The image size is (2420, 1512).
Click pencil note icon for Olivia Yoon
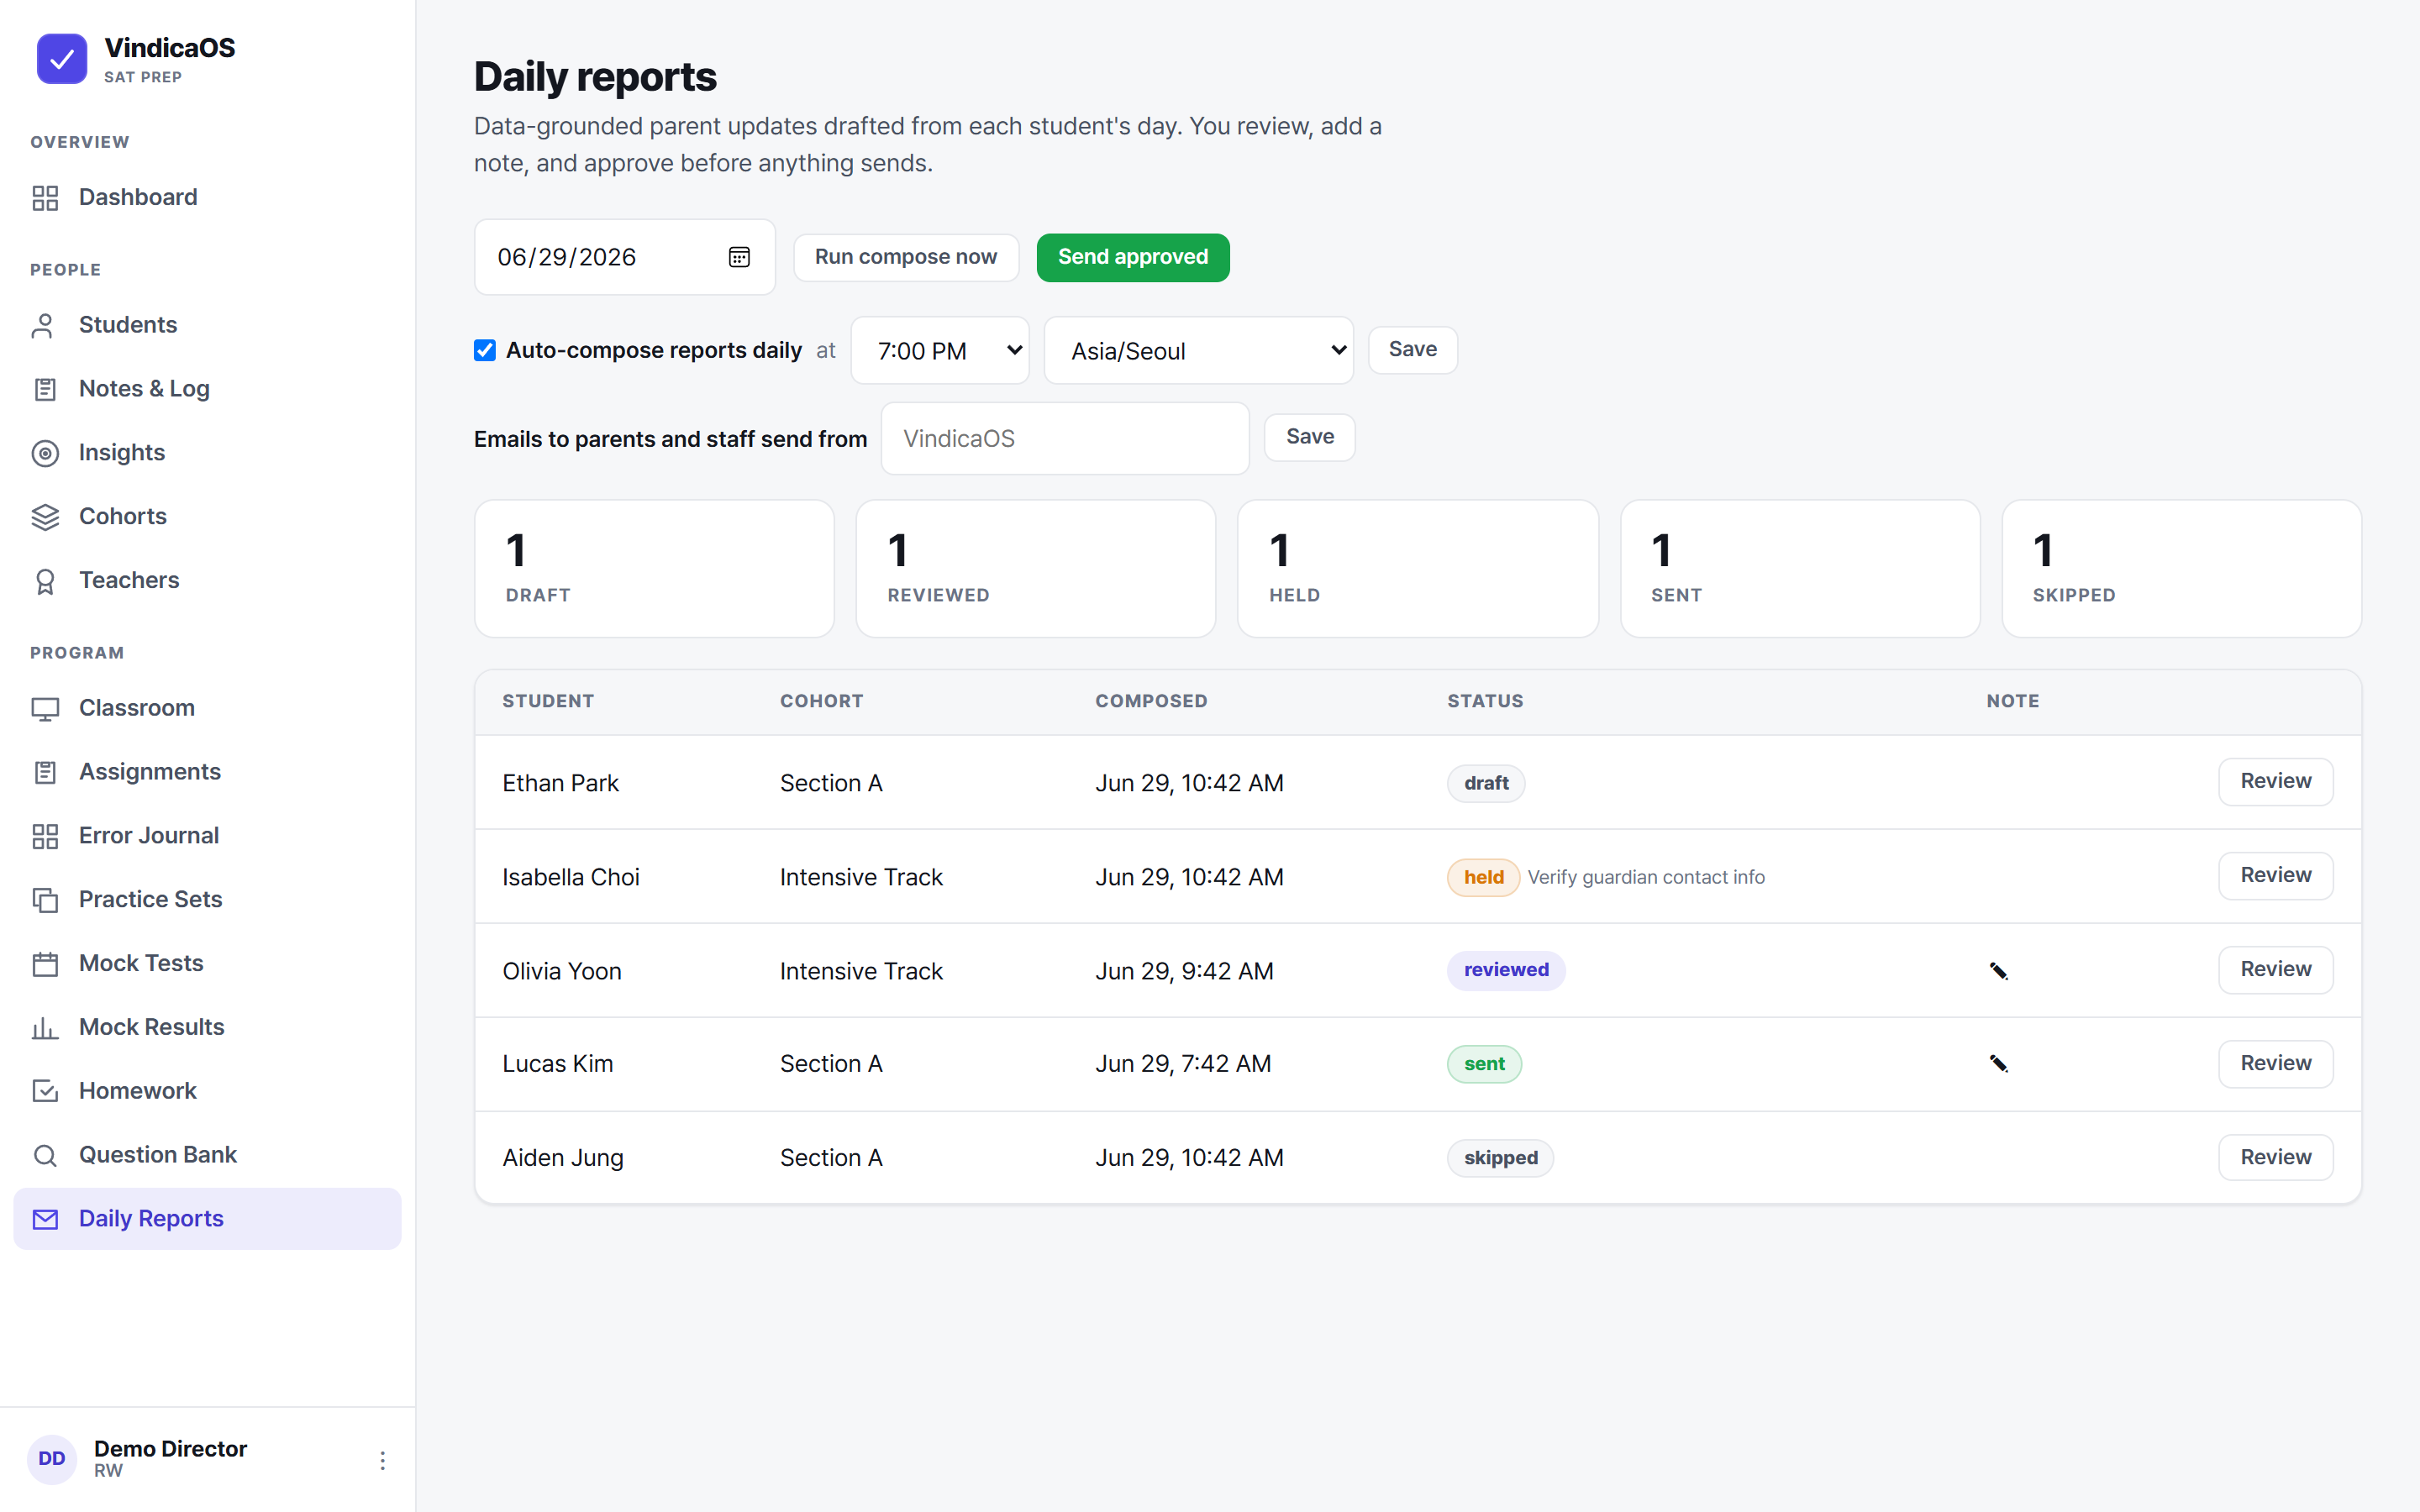1998,971
